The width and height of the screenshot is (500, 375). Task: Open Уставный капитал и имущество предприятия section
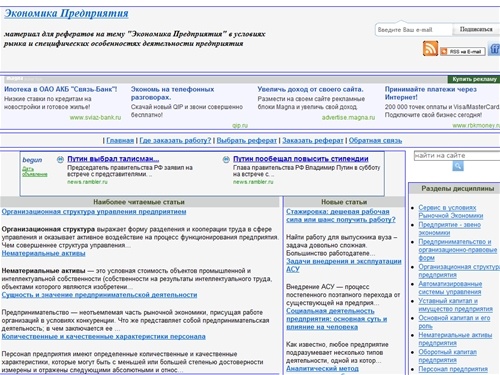456,305
